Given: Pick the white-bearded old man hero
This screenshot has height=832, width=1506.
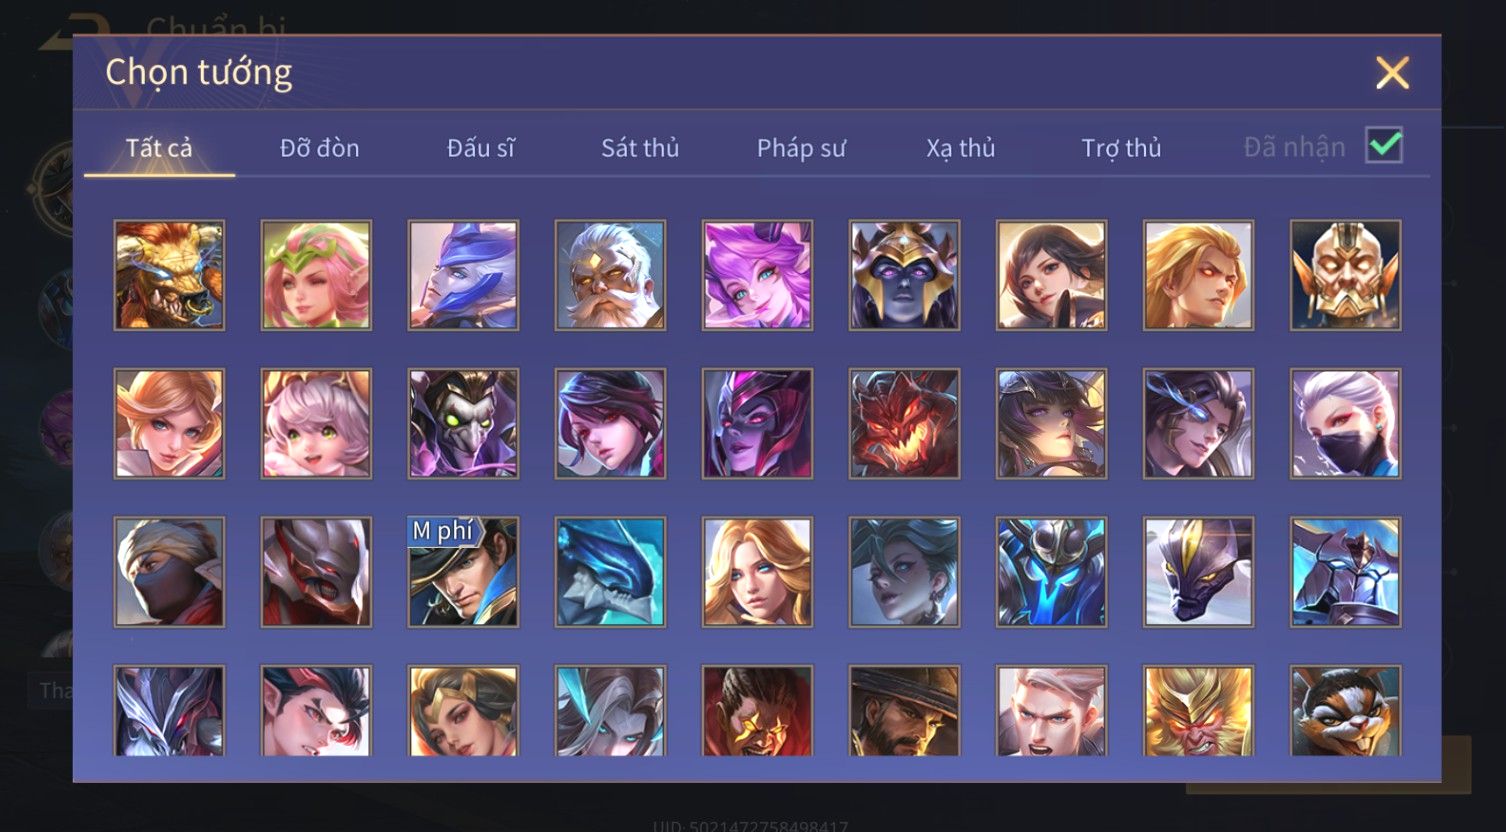Looking at the screenshot, I should pyautogui.click(x=610, y=275).
